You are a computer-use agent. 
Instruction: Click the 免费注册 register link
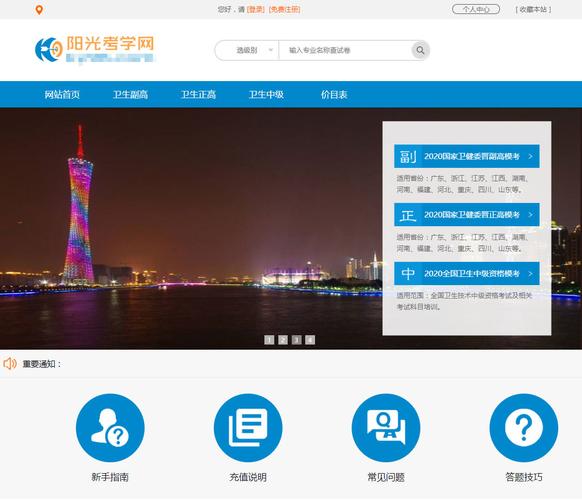pyautogui.click(x=284, y=10)
